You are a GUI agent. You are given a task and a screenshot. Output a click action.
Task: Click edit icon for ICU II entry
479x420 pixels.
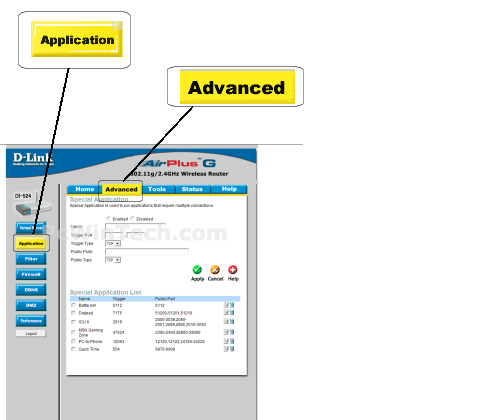(x=226, y=321)
